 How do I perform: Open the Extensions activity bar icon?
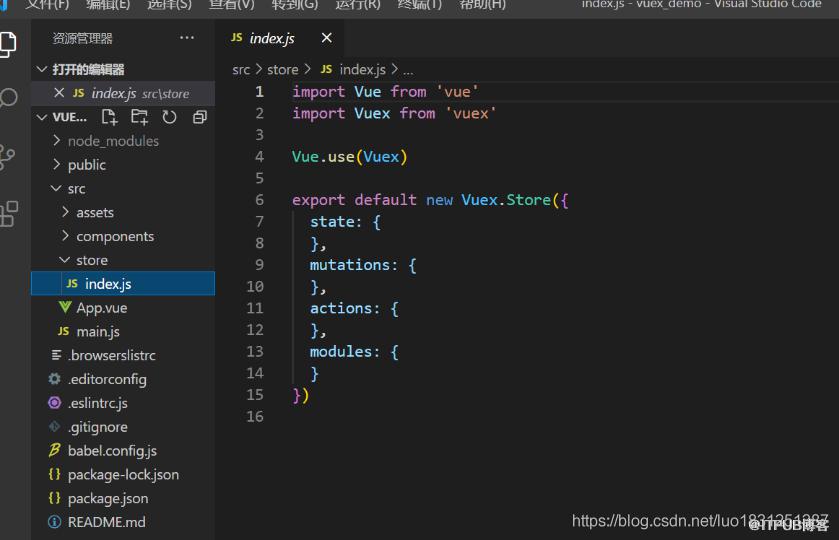(9, 214)
